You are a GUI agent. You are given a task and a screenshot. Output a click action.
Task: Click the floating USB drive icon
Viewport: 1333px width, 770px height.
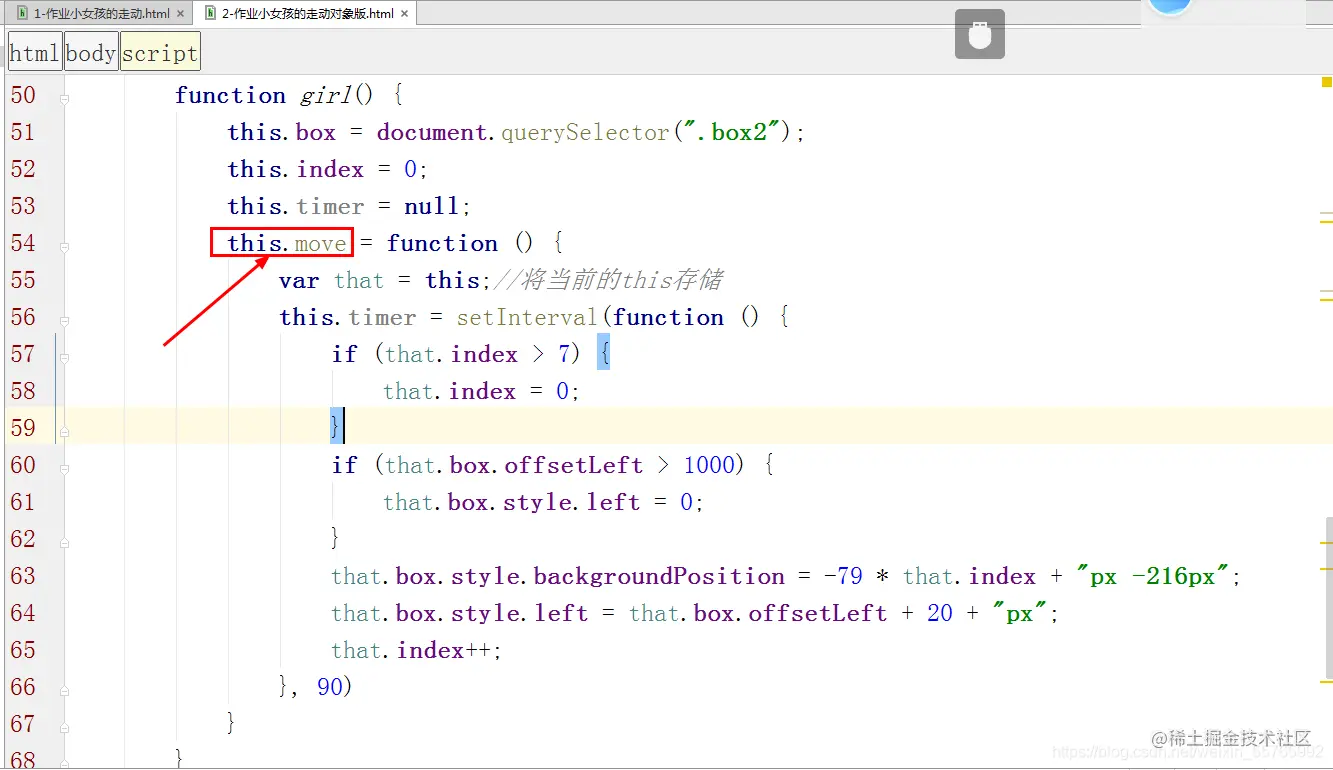click(980, 35)
